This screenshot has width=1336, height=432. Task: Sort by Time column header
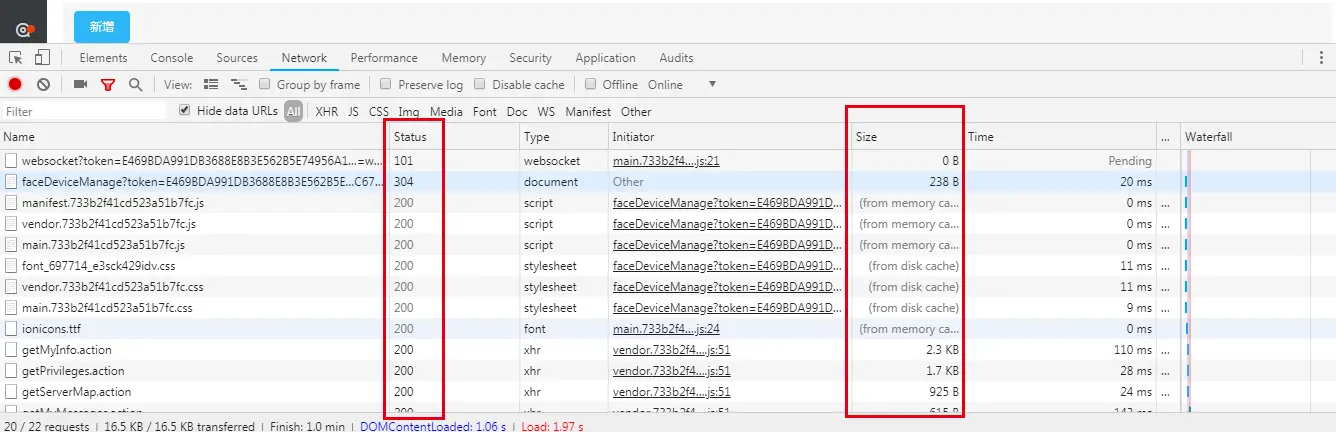point(1060,137)
